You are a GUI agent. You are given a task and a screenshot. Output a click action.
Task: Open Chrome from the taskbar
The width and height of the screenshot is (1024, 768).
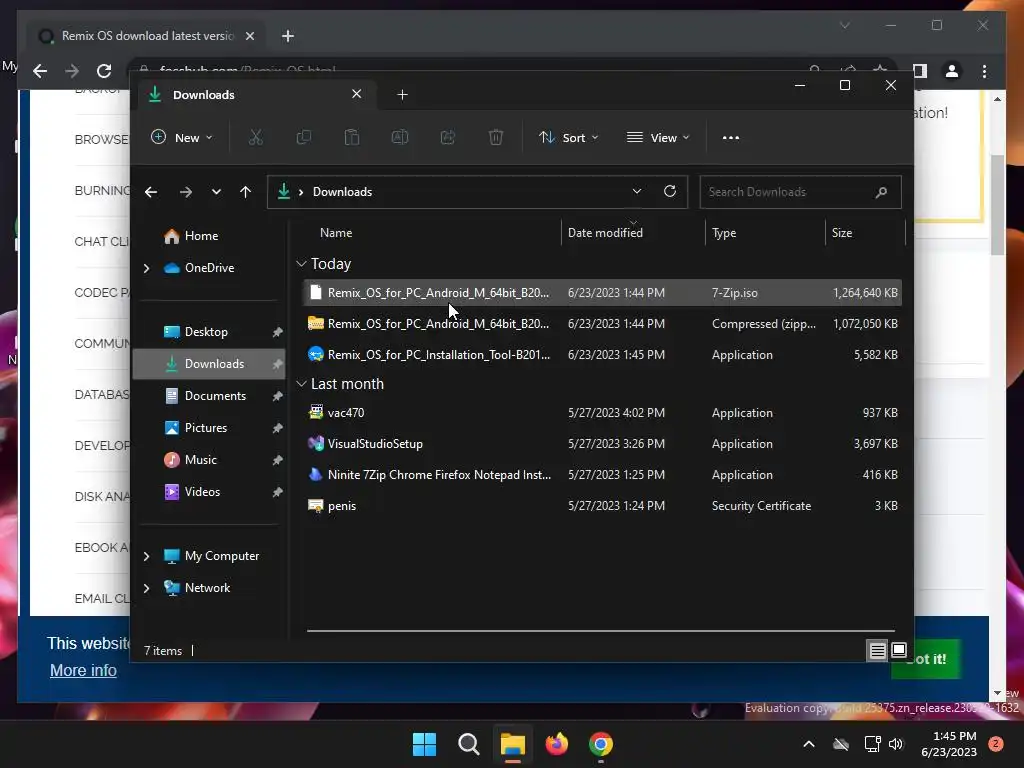[601, 744]
